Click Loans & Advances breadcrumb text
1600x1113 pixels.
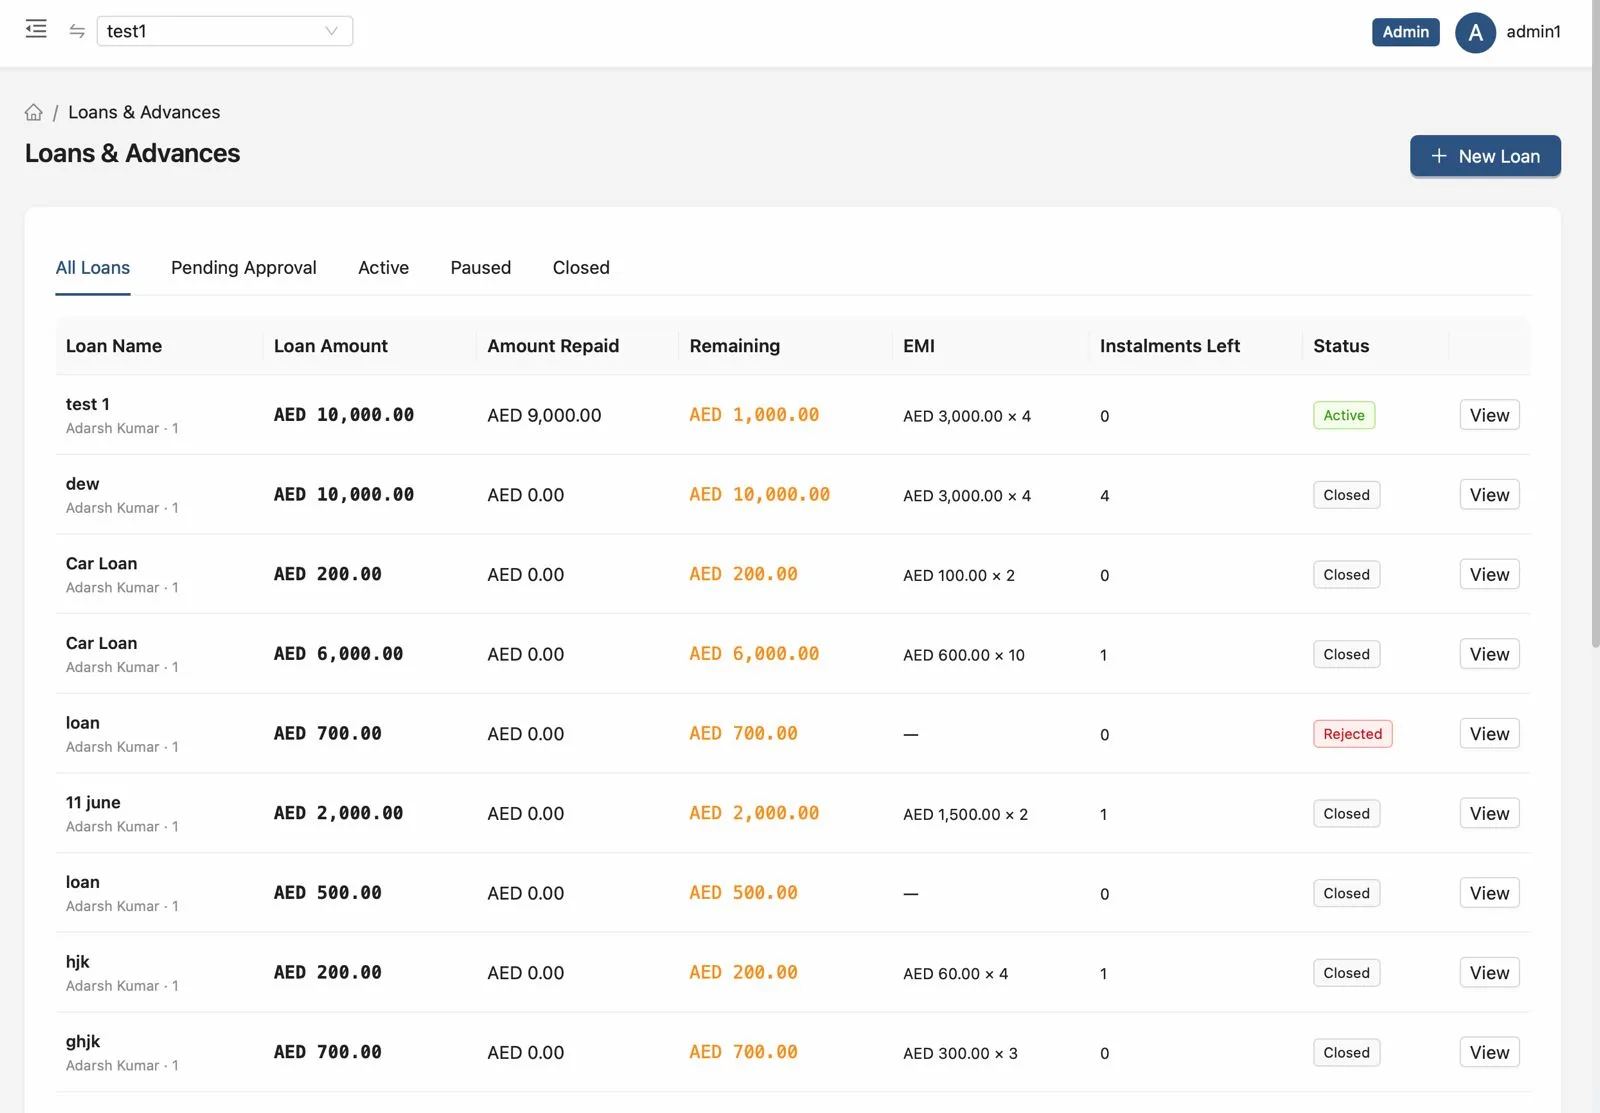[144, 112]
